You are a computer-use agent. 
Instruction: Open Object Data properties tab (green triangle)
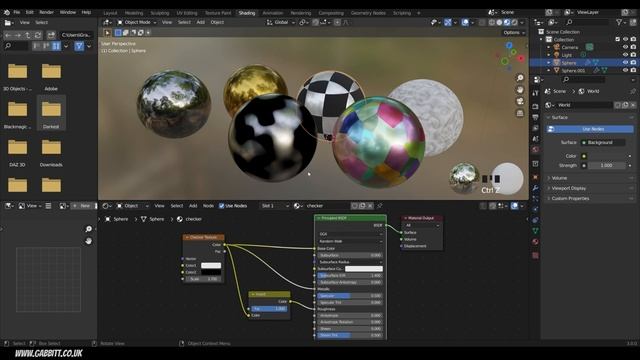pos(536,231)
